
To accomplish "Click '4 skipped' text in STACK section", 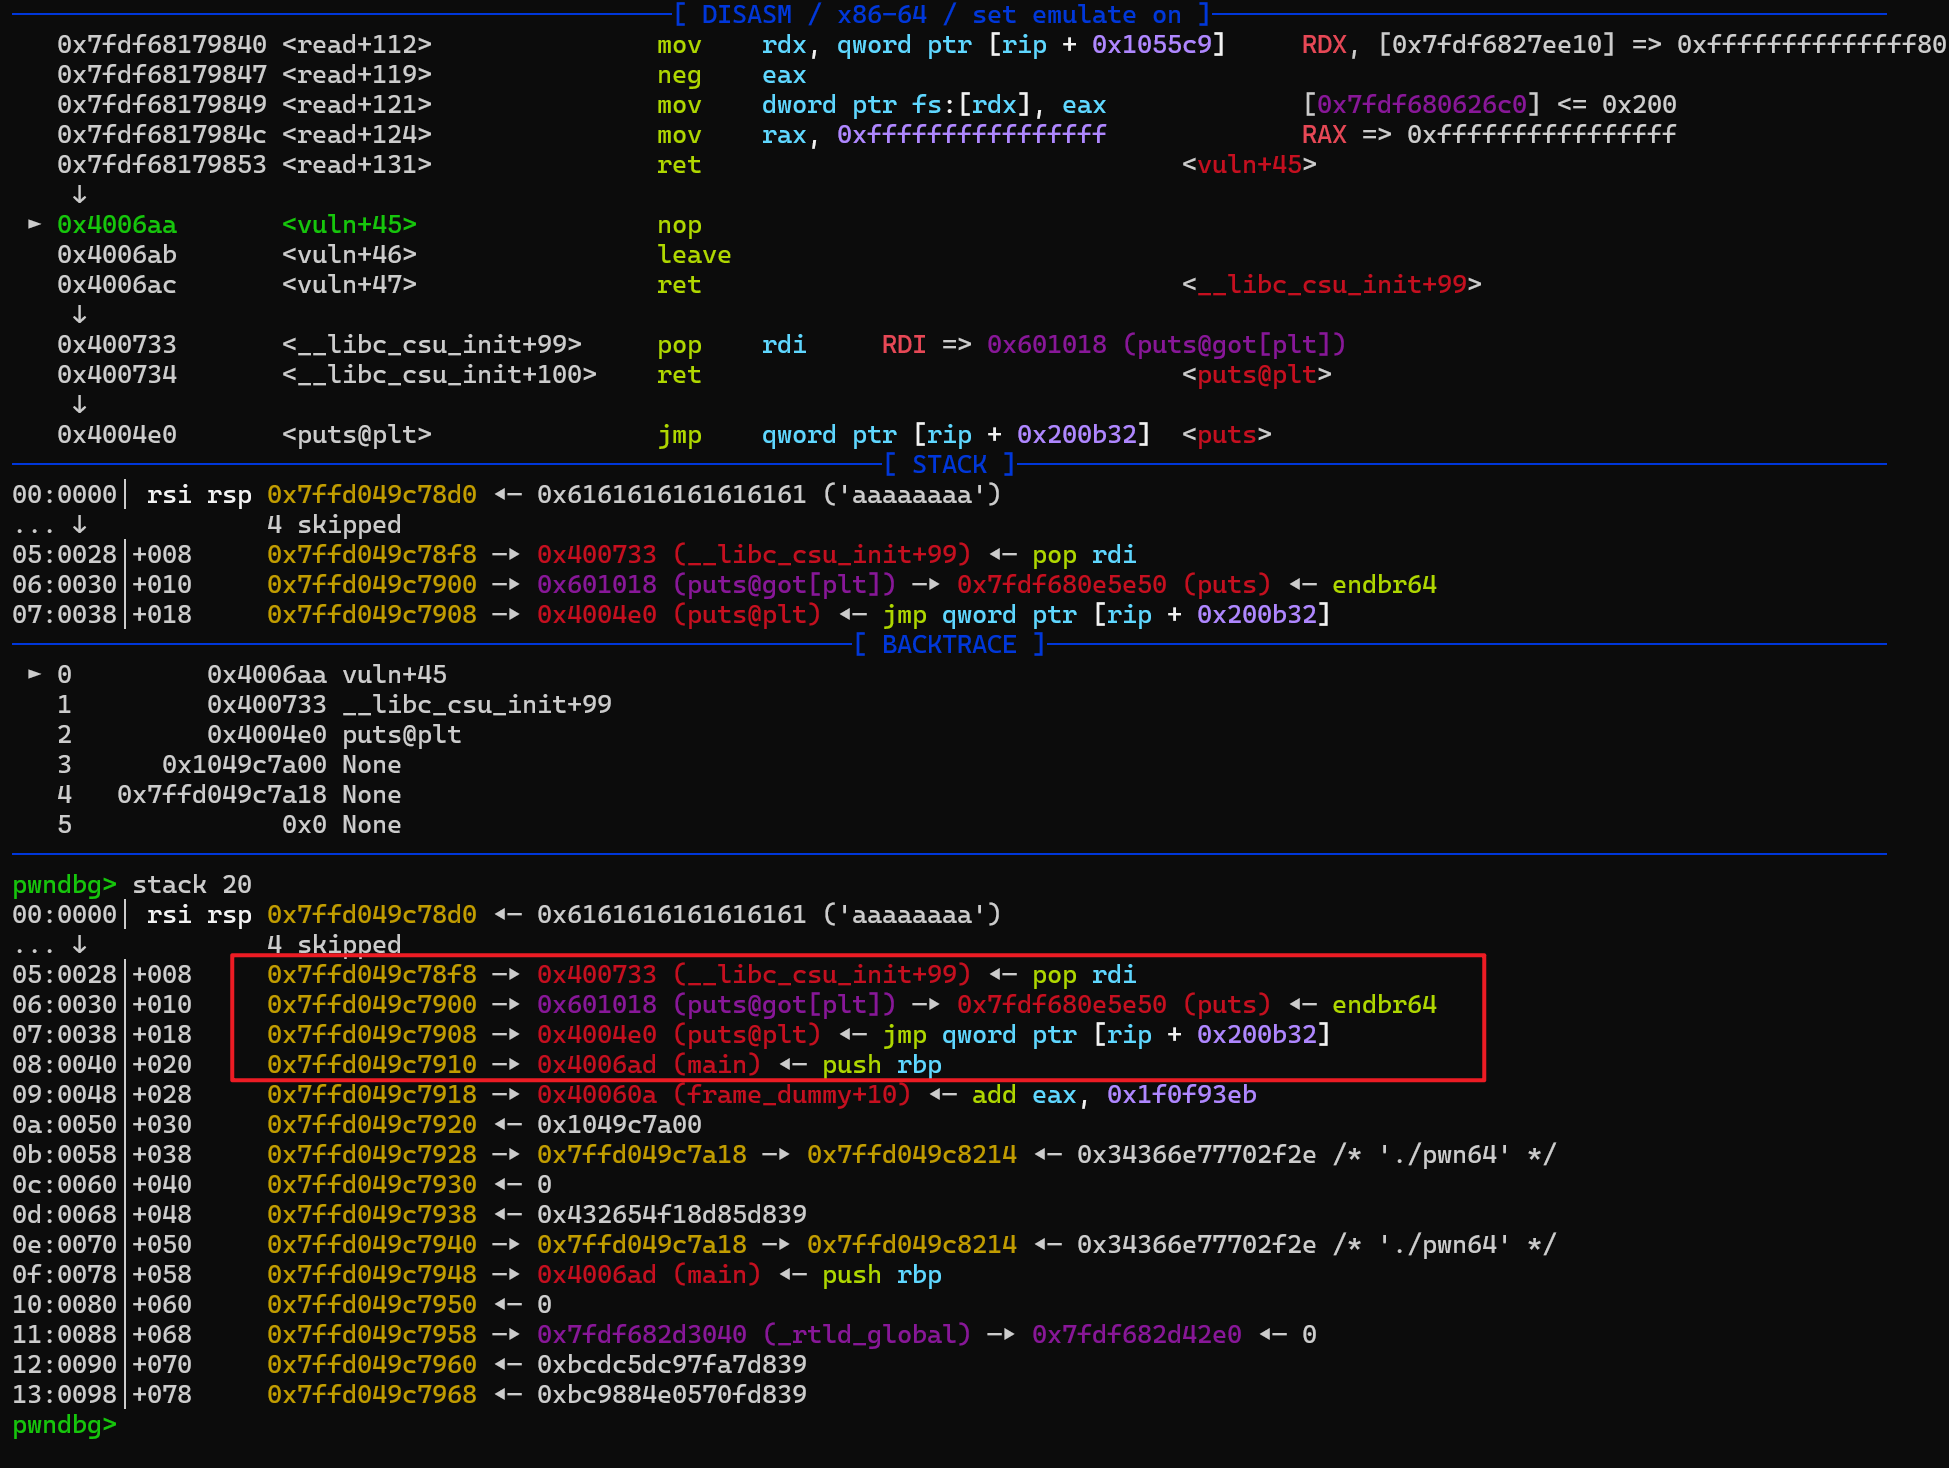I will point(334,524).
